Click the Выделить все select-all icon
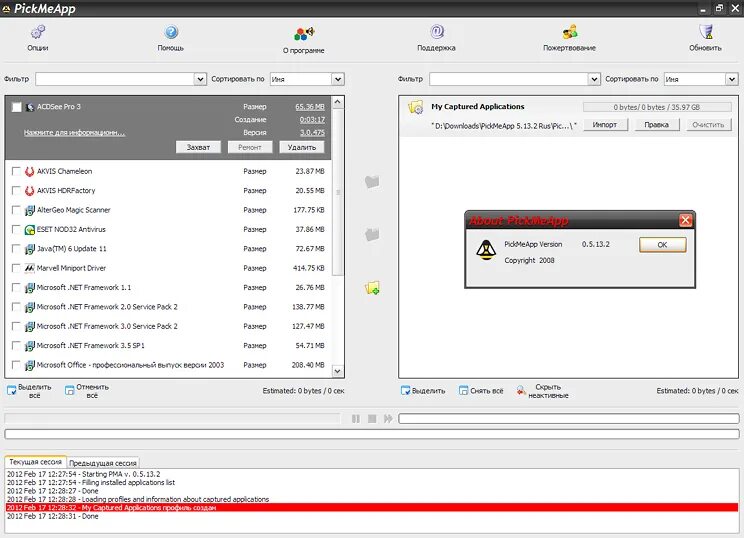This screenshot has height=538, width=744. pyautogui.click(x=11, y=391)
